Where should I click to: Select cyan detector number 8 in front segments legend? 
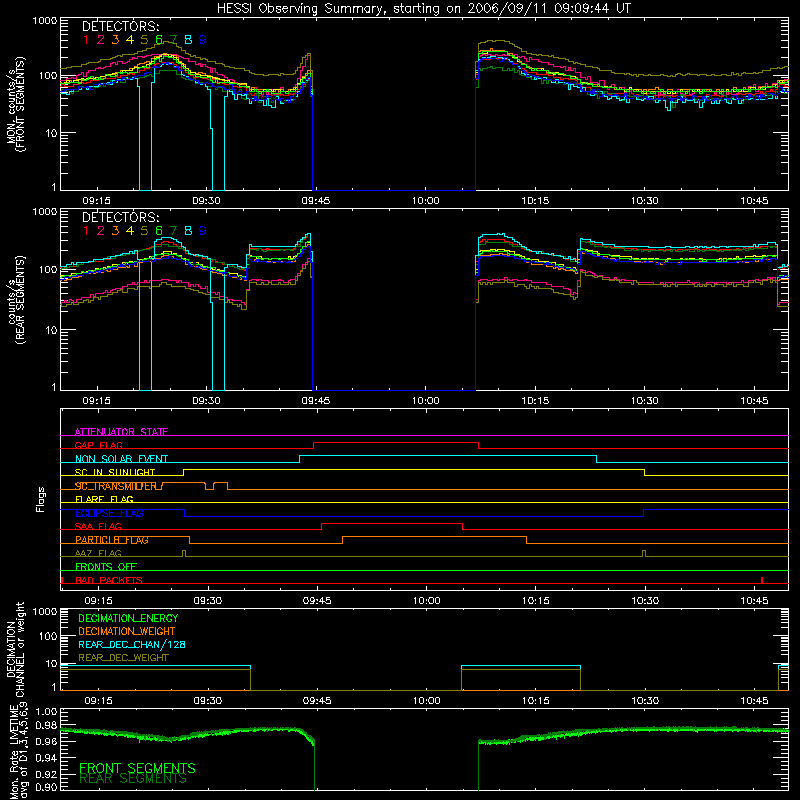[188, 40]
